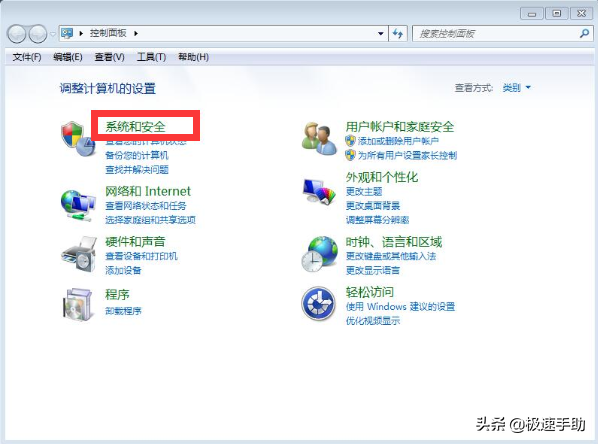Click the 更改显示语言 link
Screen dimensions: 598x444
[373, 270]
